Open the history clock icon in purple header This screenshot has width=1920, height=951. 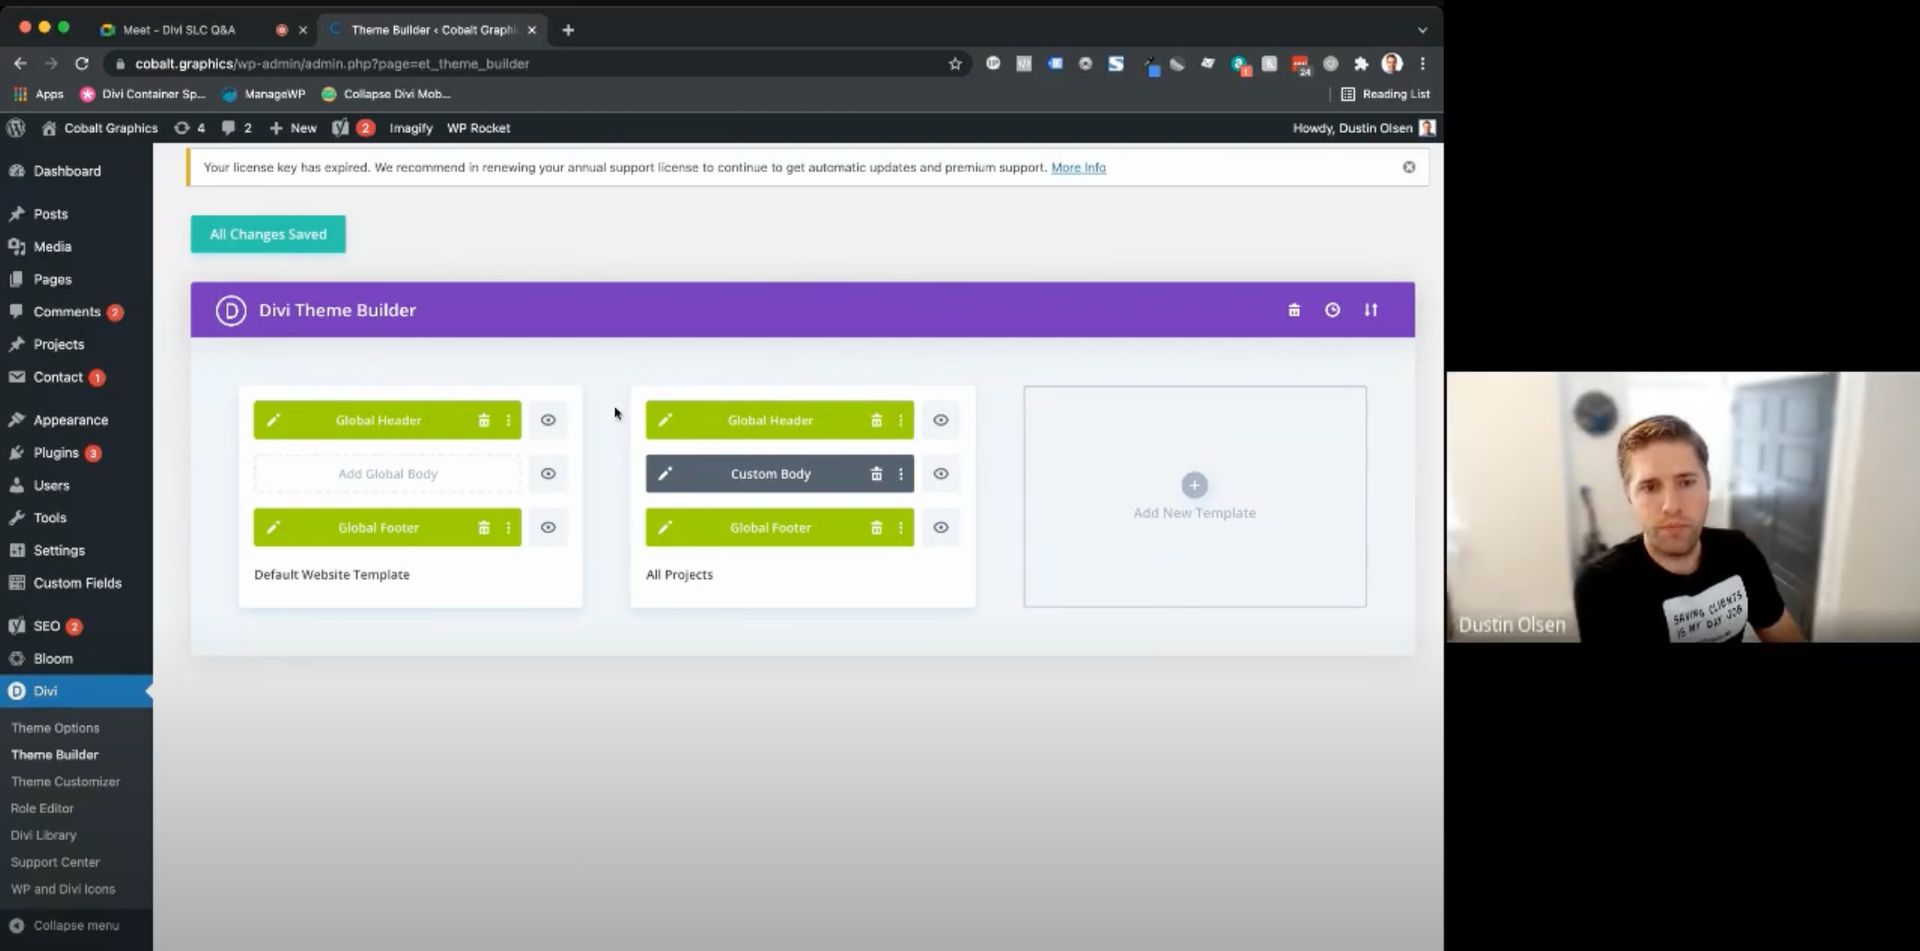click(1332, 310)
